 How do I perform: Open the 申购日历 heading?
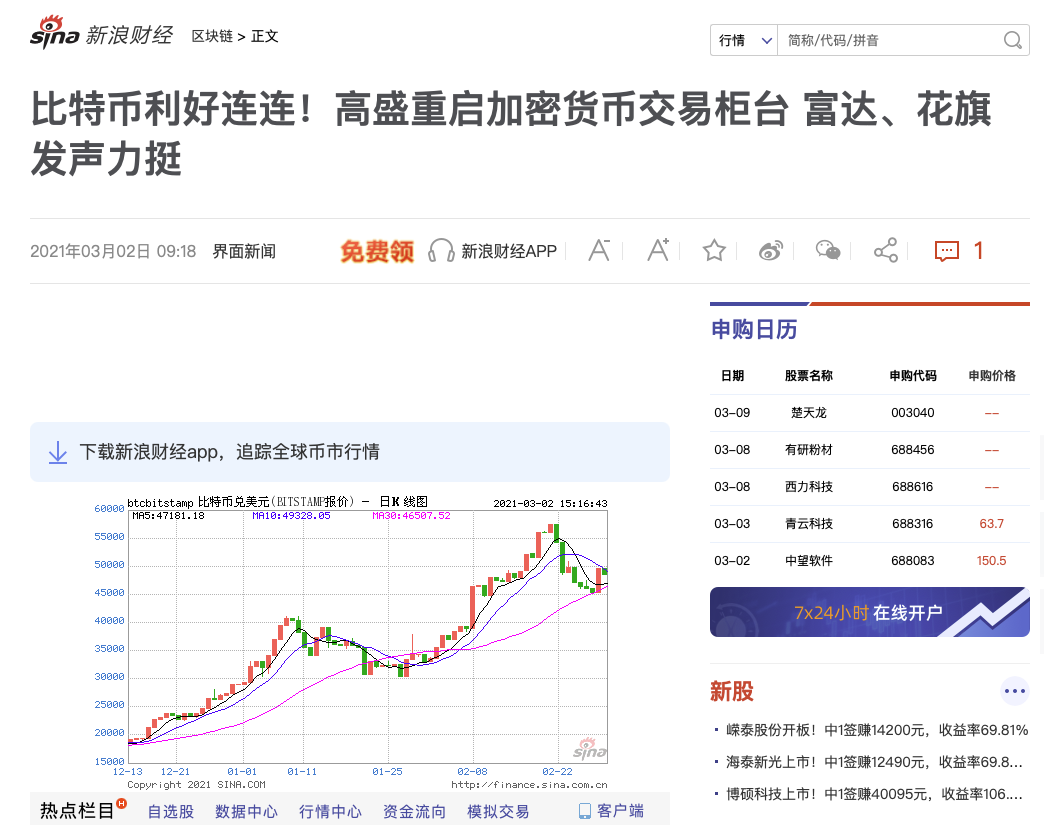754,330
